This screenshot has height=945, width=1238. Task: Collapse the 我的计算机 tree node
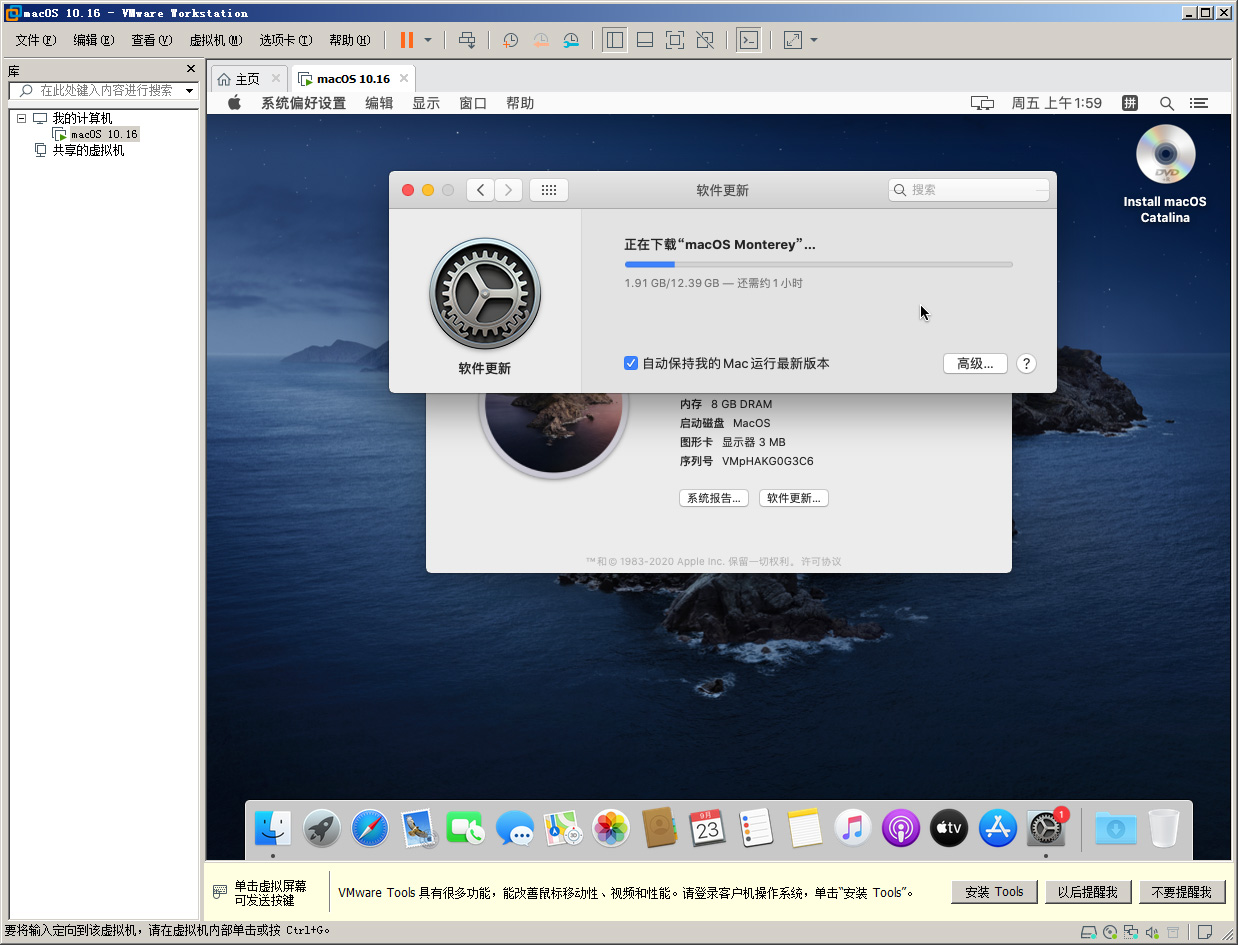click(x=21, y=118)
